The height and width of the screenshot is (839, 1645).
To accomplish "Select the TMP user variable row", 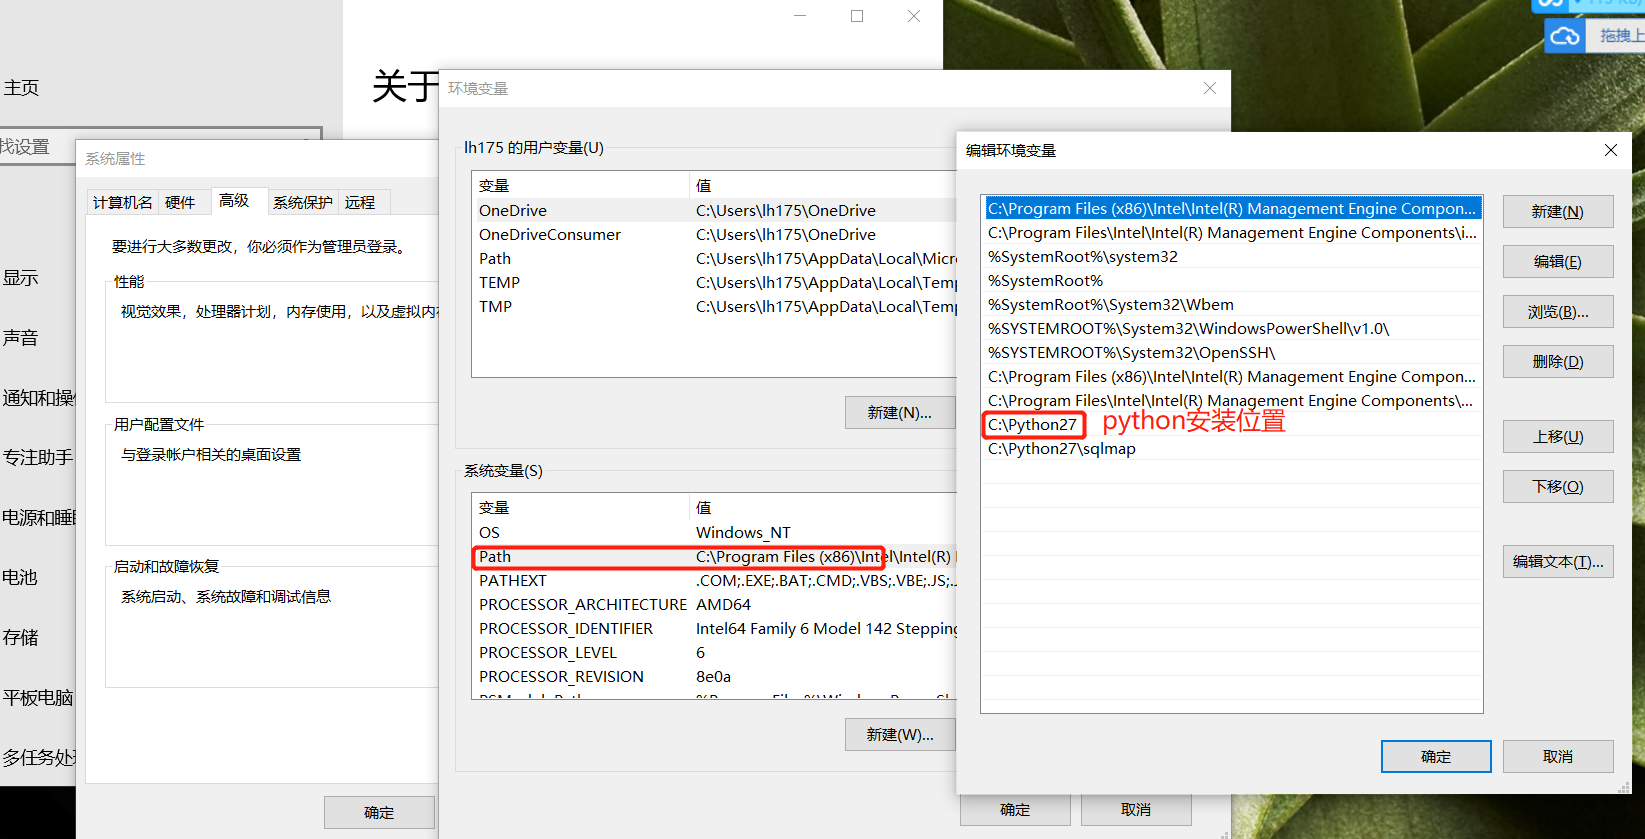I will (715, 307).
